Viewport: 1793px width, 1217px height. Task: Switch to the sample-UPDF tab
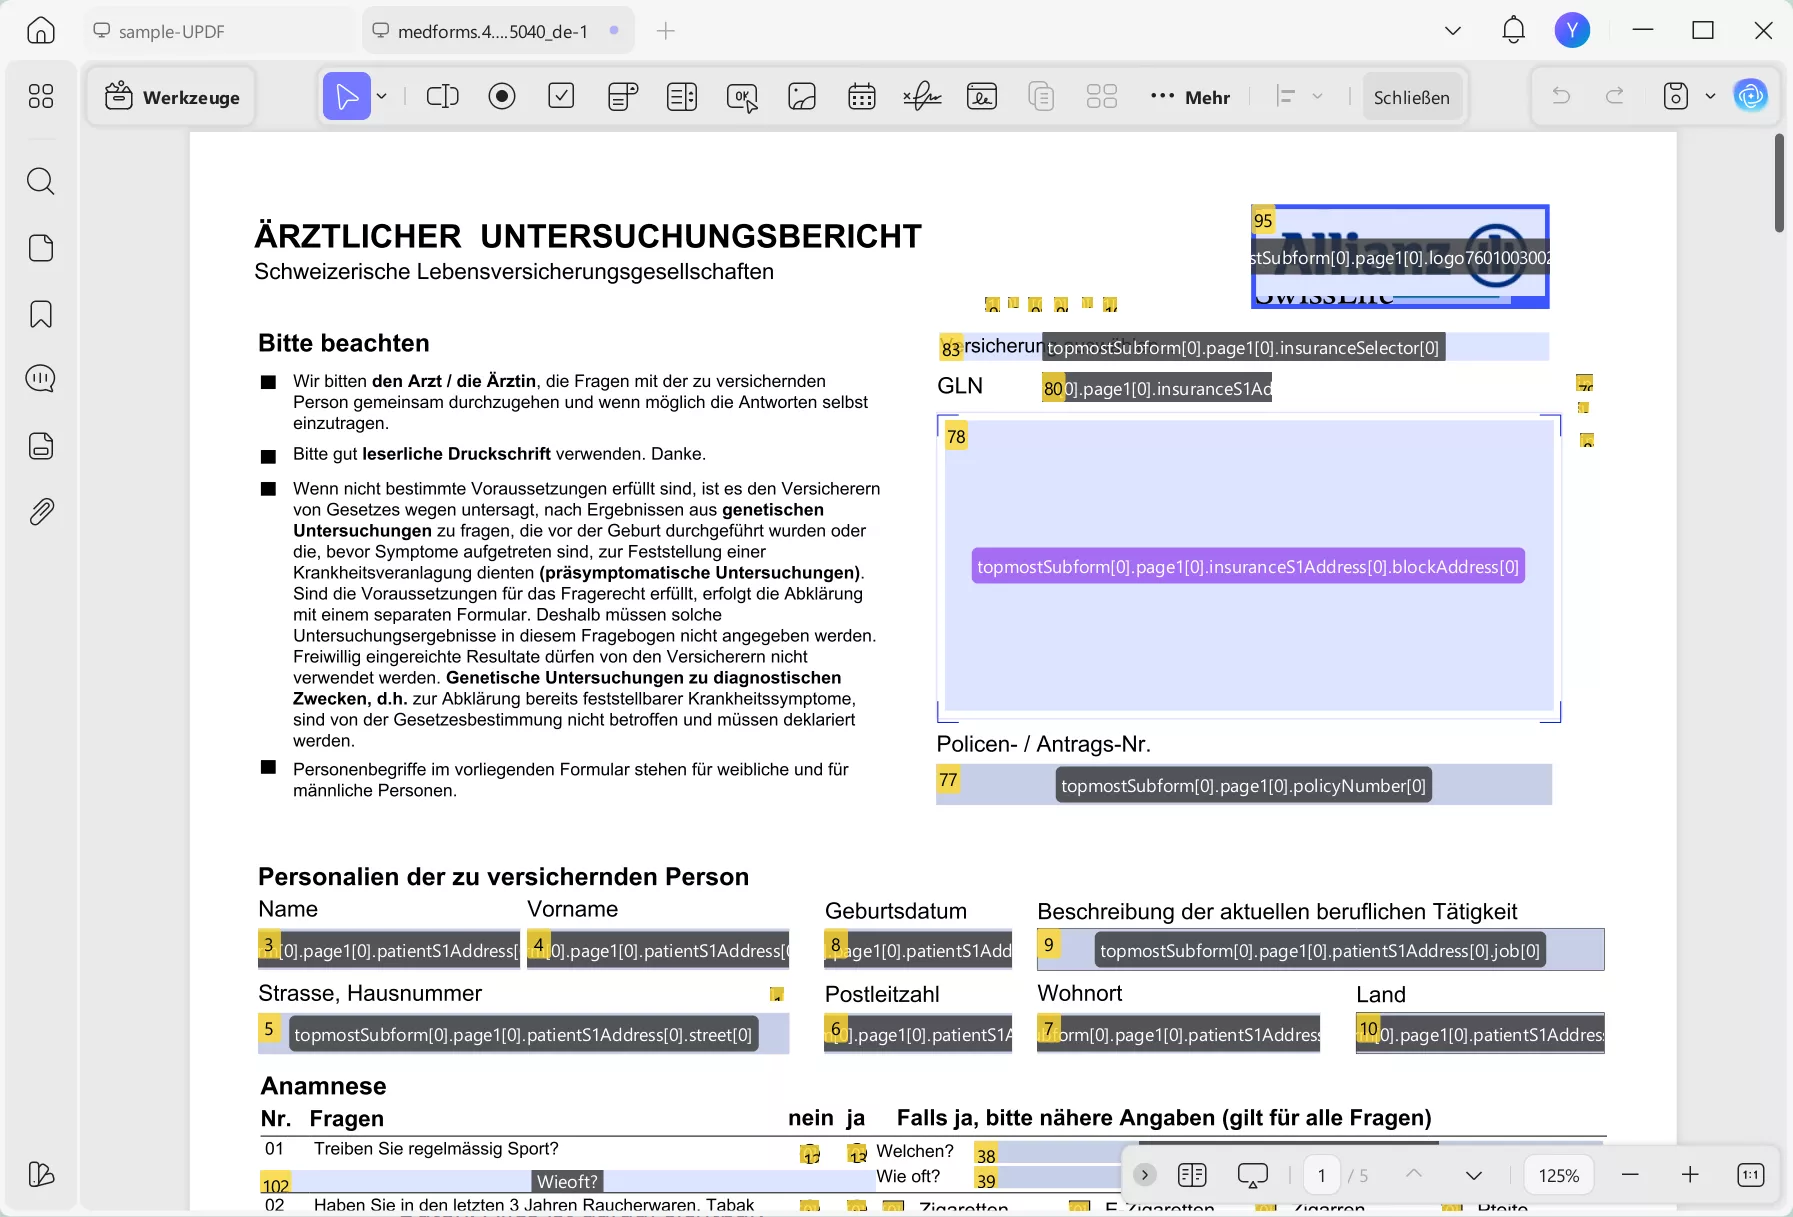tap(170, 30)
